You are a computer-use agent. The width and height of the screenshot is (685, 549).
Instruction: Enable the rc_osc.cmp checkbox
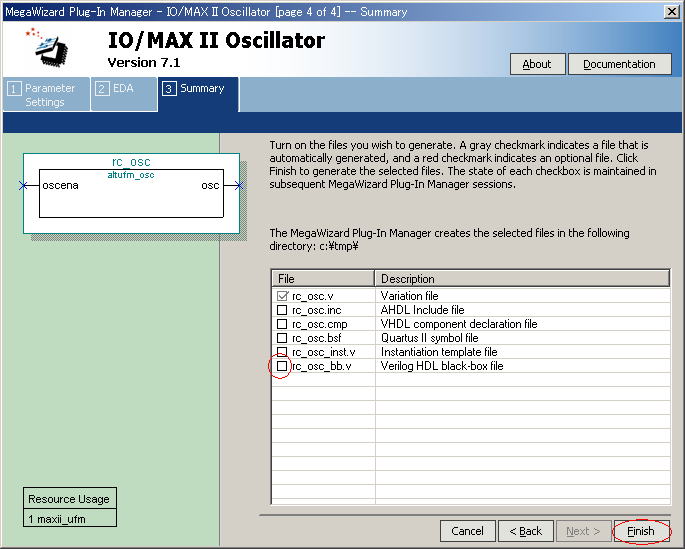pos(282,324)
